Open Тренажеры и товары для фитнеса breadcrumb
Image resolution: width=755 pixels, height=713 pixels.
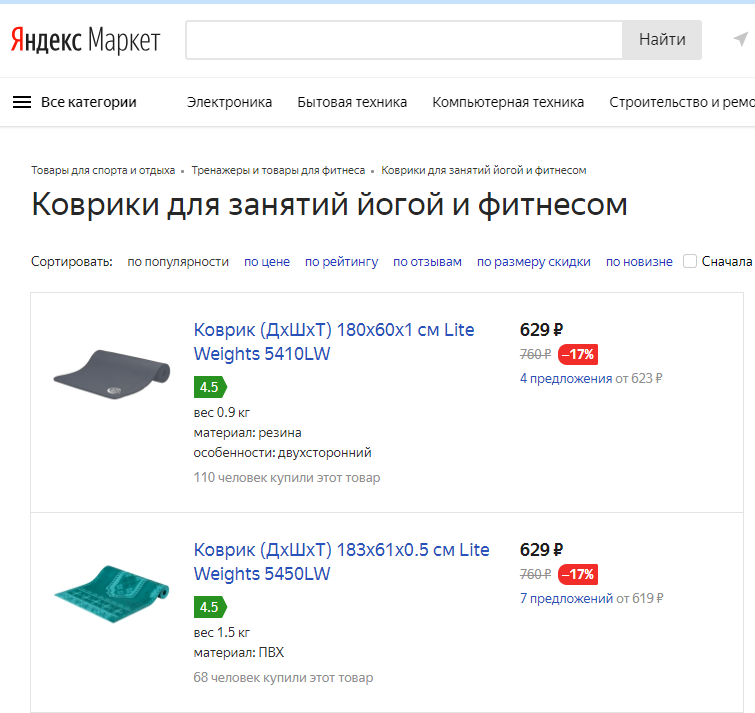[278, 170]
